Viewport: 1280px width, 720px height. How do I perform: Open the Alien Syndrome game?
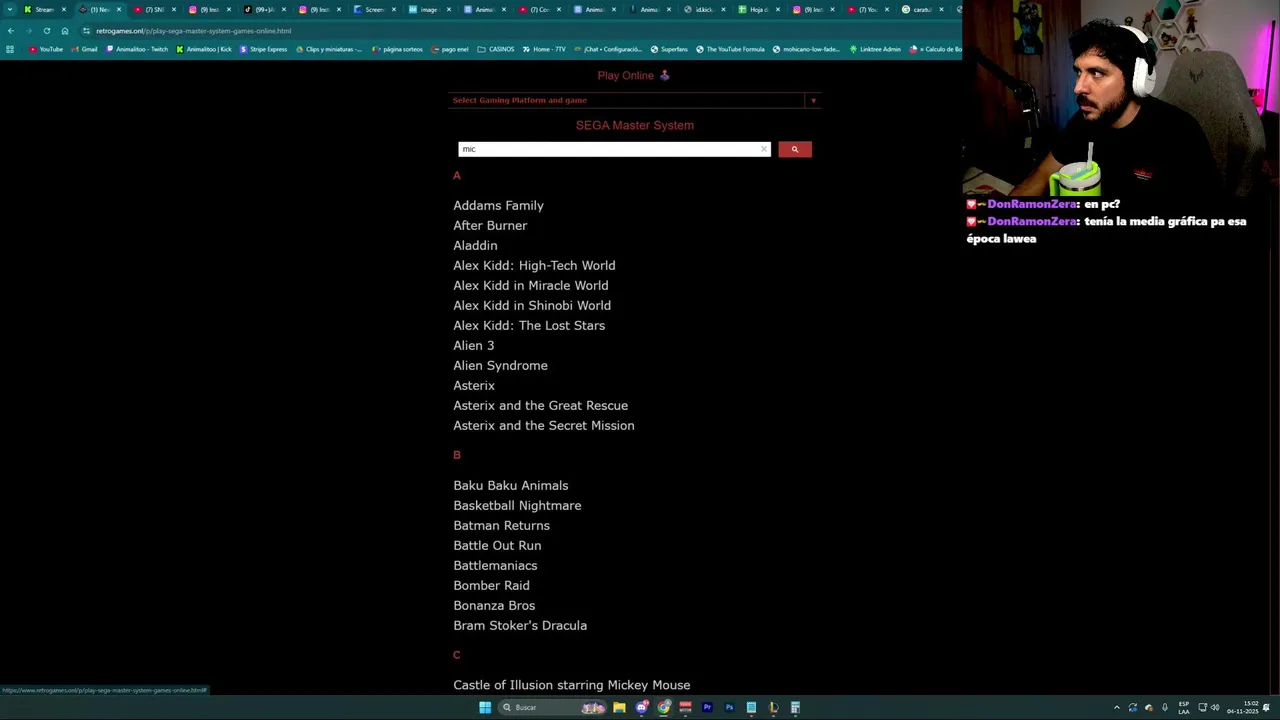(500, 365)
